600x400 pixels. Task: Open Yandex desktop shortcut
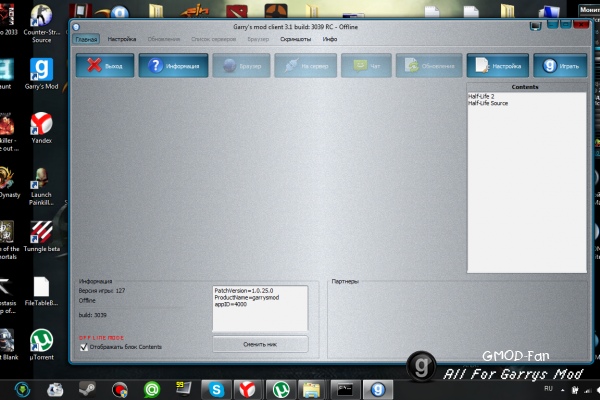(41, 127)
